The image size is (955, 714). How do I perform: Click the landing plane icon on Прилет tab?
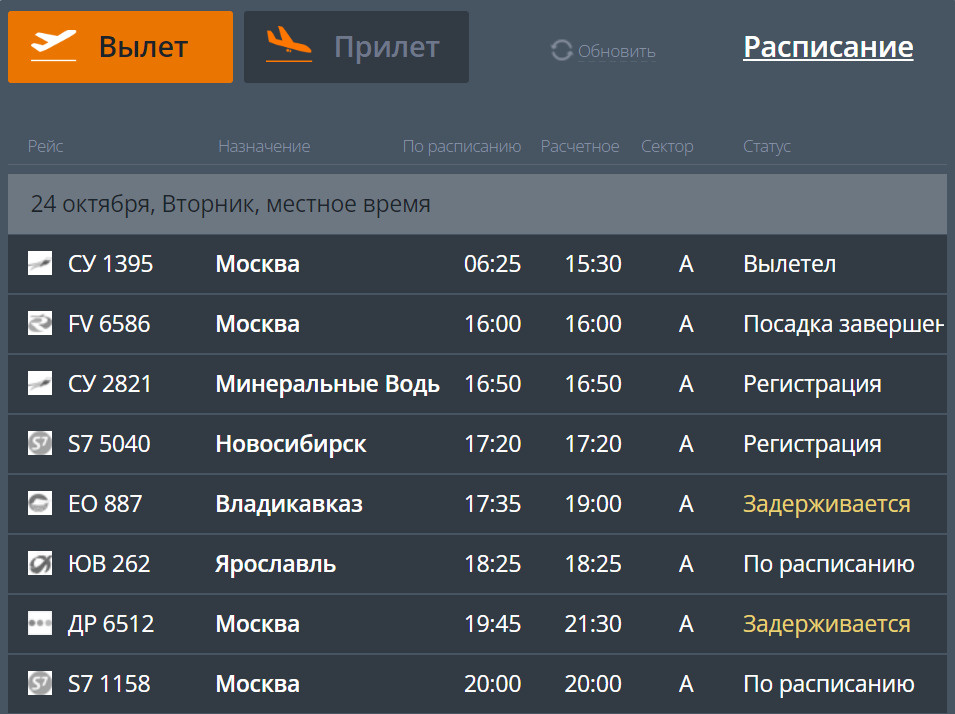point(289,44)
